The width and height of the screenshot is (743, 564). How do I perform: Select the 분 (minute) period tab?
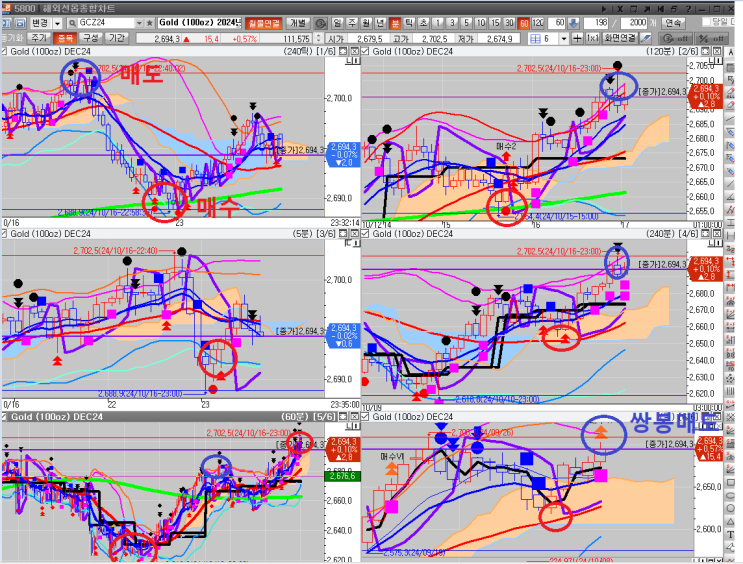tap(395, 23)
